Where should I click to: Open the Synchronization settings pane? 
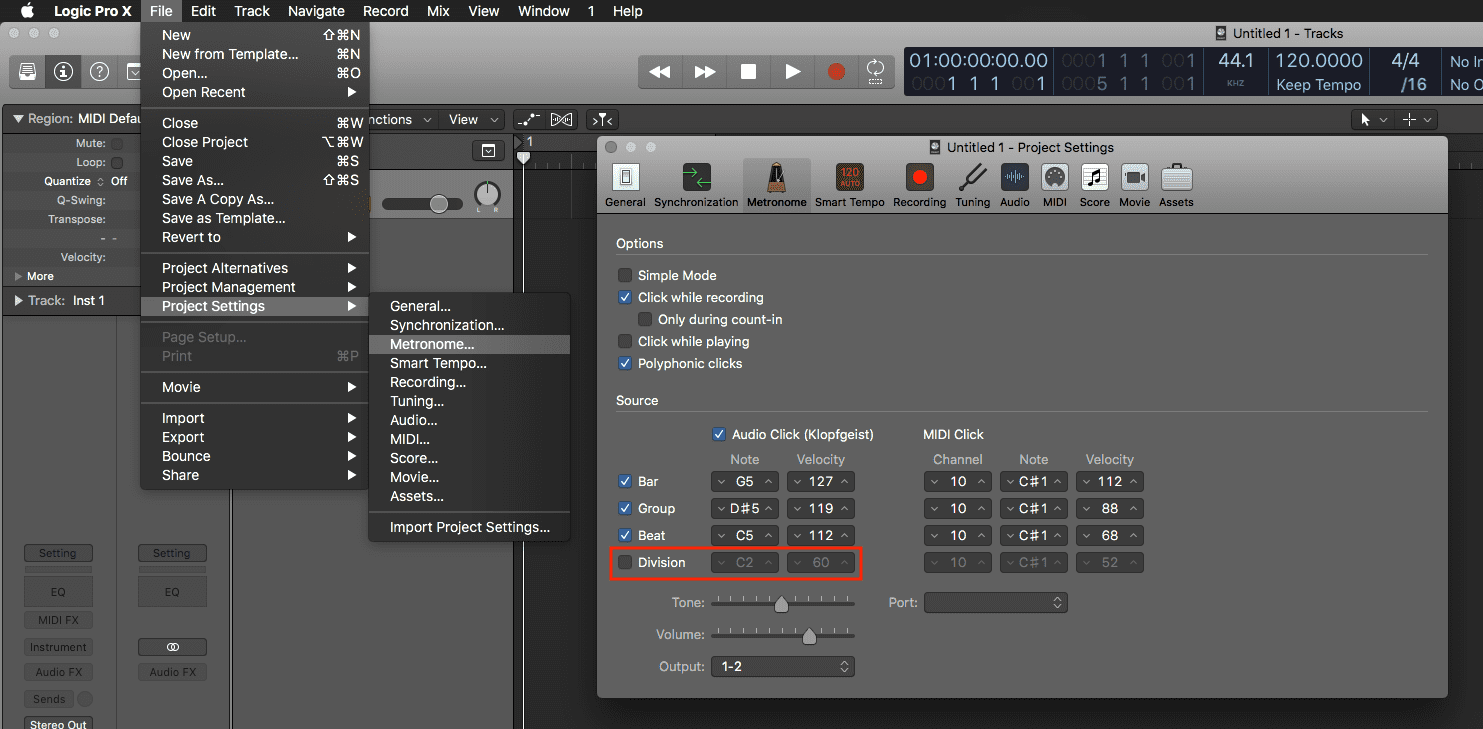click(696, 185)
